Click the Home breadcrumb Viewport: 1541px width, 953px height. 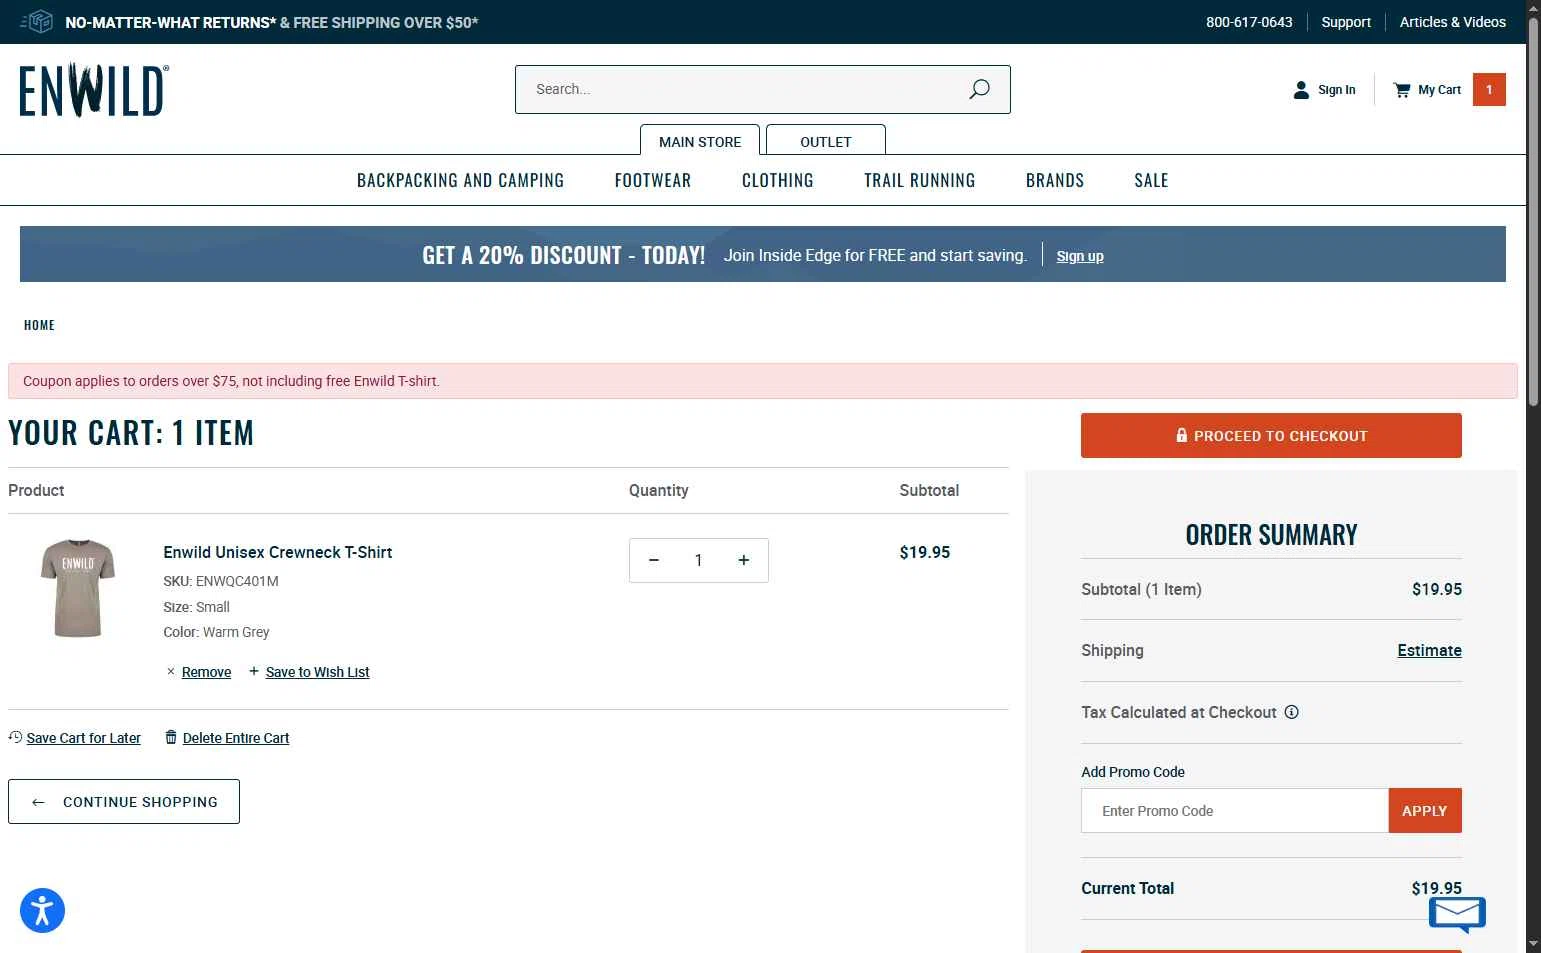point(39,325)
